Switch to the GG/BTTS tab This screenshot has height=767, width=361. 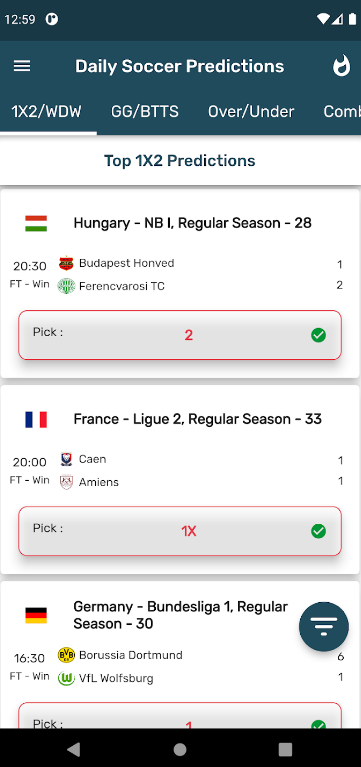pyautogui.click(x=145, y=112)
